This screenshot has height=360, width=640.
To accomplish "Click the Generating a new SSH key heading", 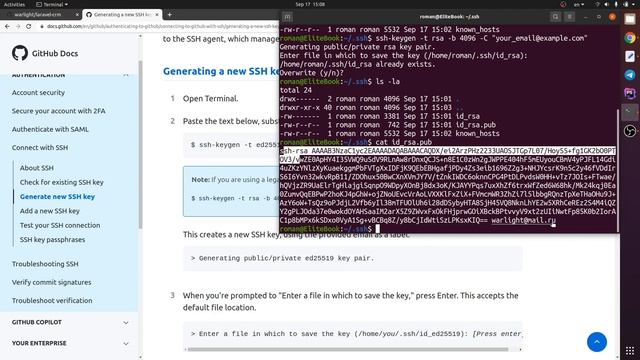I will pyautogui.click(x=221, y=71).
